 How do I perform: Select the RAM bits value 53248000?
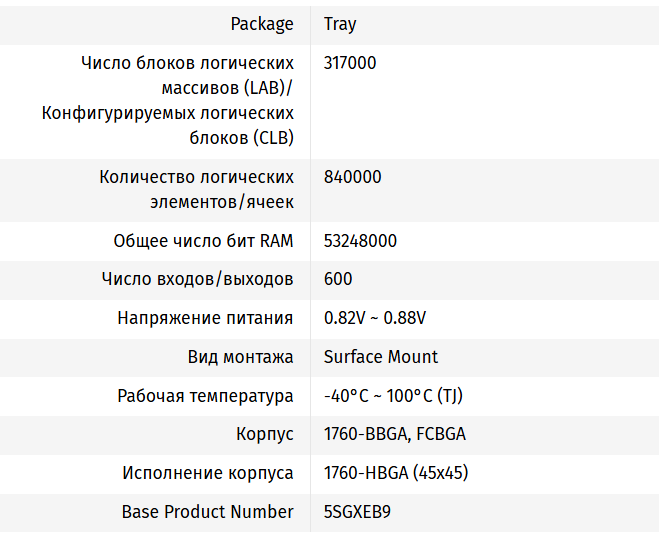pyautogui.click(x=360, y=241)
